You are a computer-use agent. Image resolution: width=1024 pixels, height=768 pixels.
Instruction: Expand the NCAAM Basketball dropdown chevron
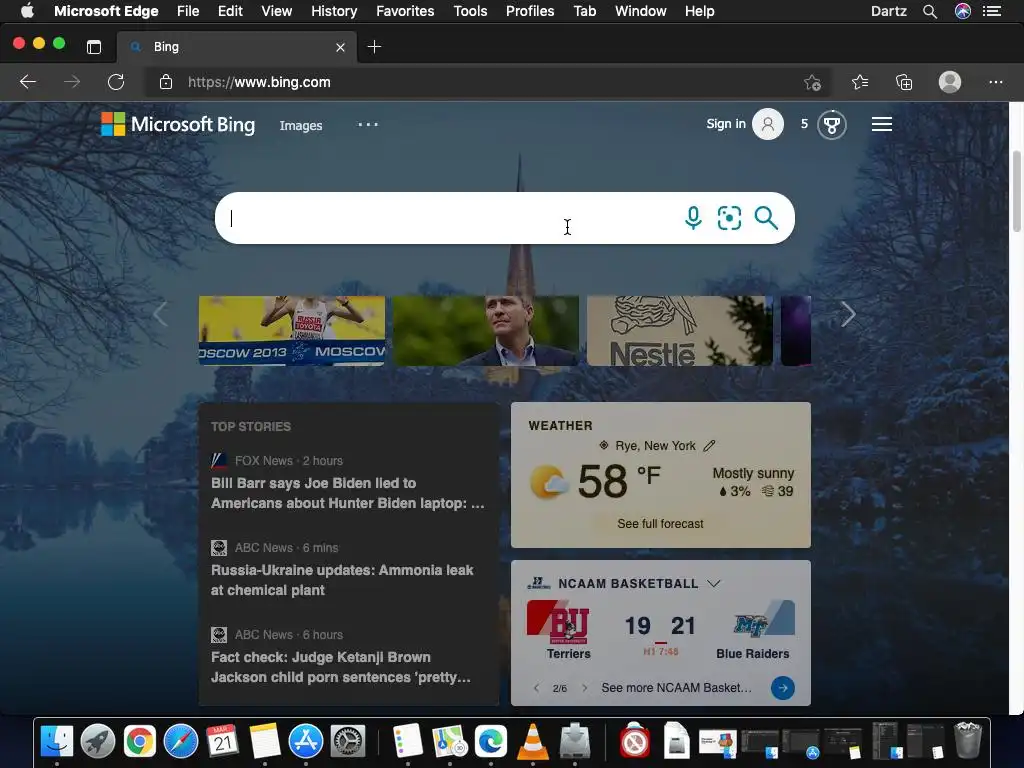click(714, 583)
